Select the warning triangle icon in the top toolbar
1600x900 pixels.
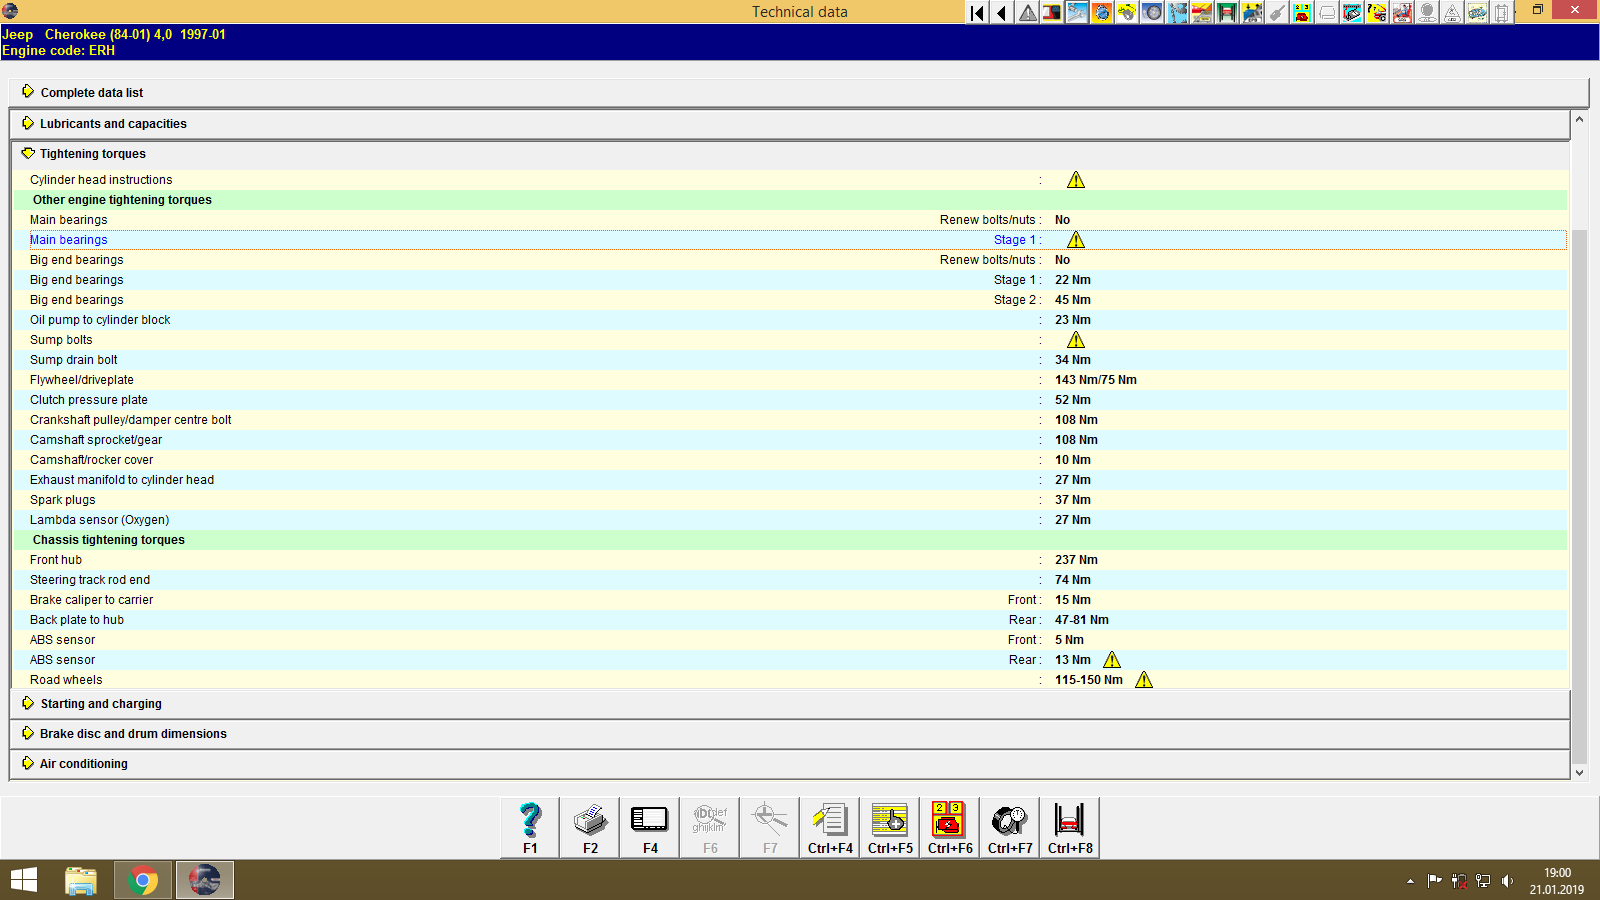pyautogui.click(x=1026, y=13)
